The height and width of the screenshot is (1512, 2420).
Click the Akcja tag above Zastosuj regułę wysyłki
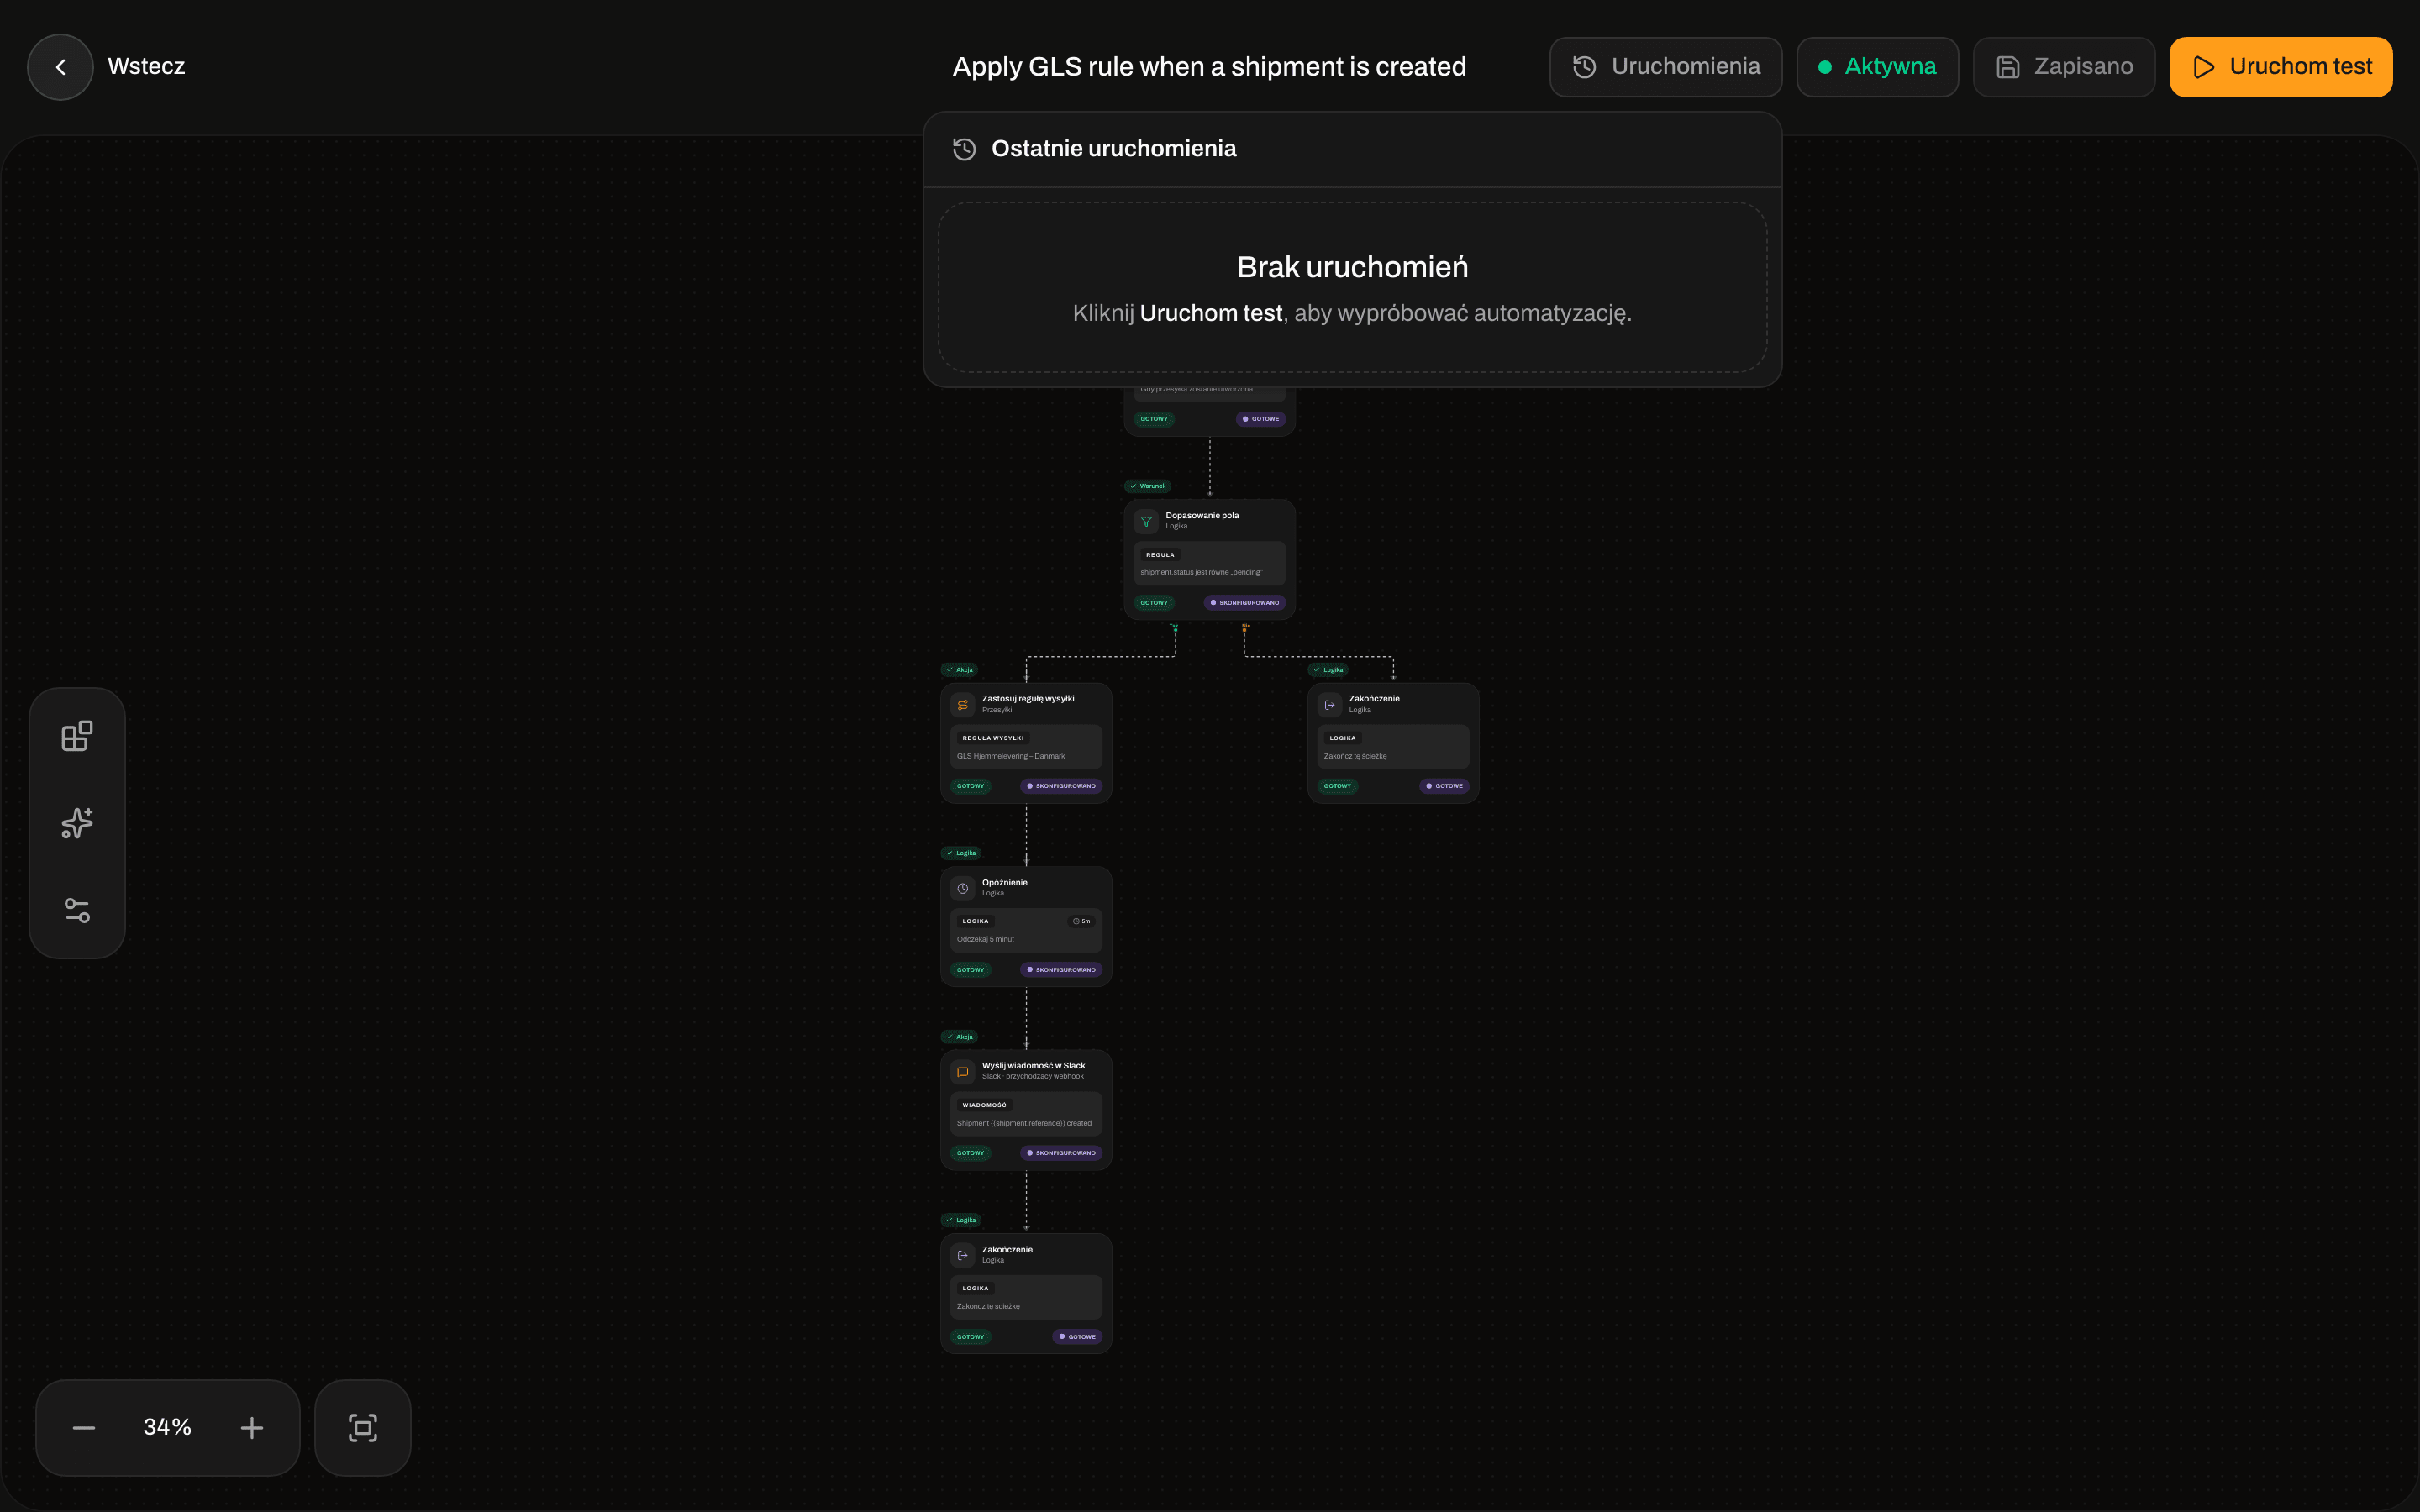[960, 670]
